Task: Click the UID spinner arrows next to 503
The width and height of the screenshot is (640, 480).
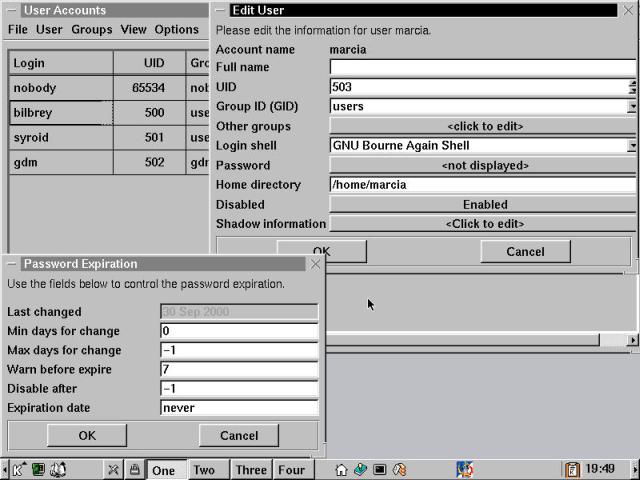Action: [x=632, y=87]
